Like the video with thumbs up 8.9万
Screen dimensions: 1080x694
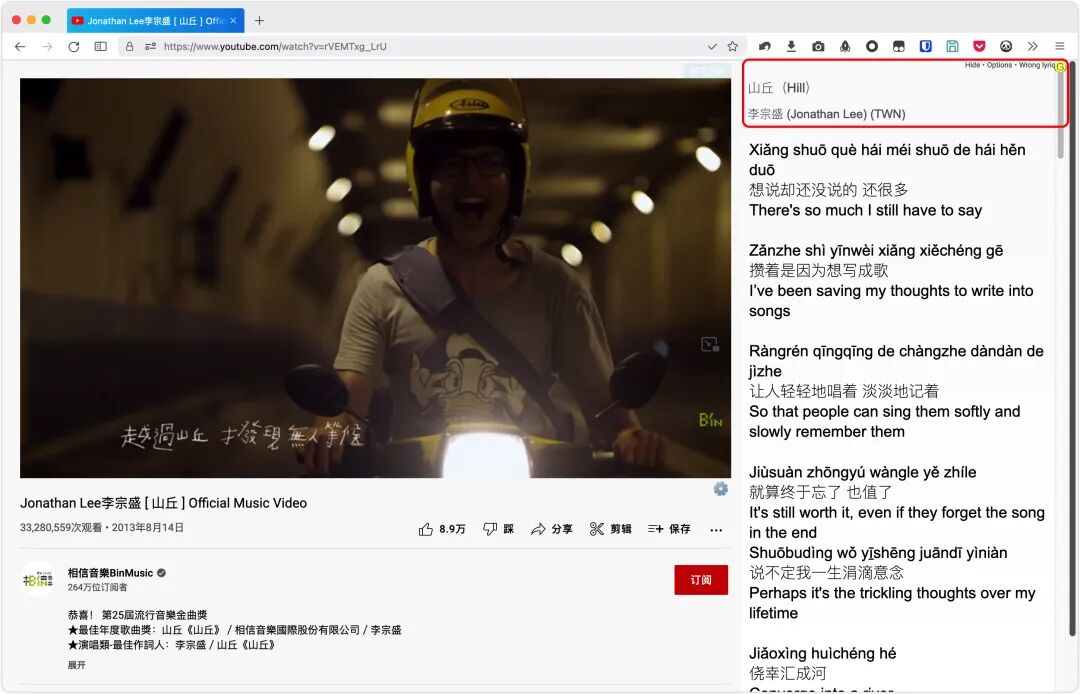tap(442, 529)
